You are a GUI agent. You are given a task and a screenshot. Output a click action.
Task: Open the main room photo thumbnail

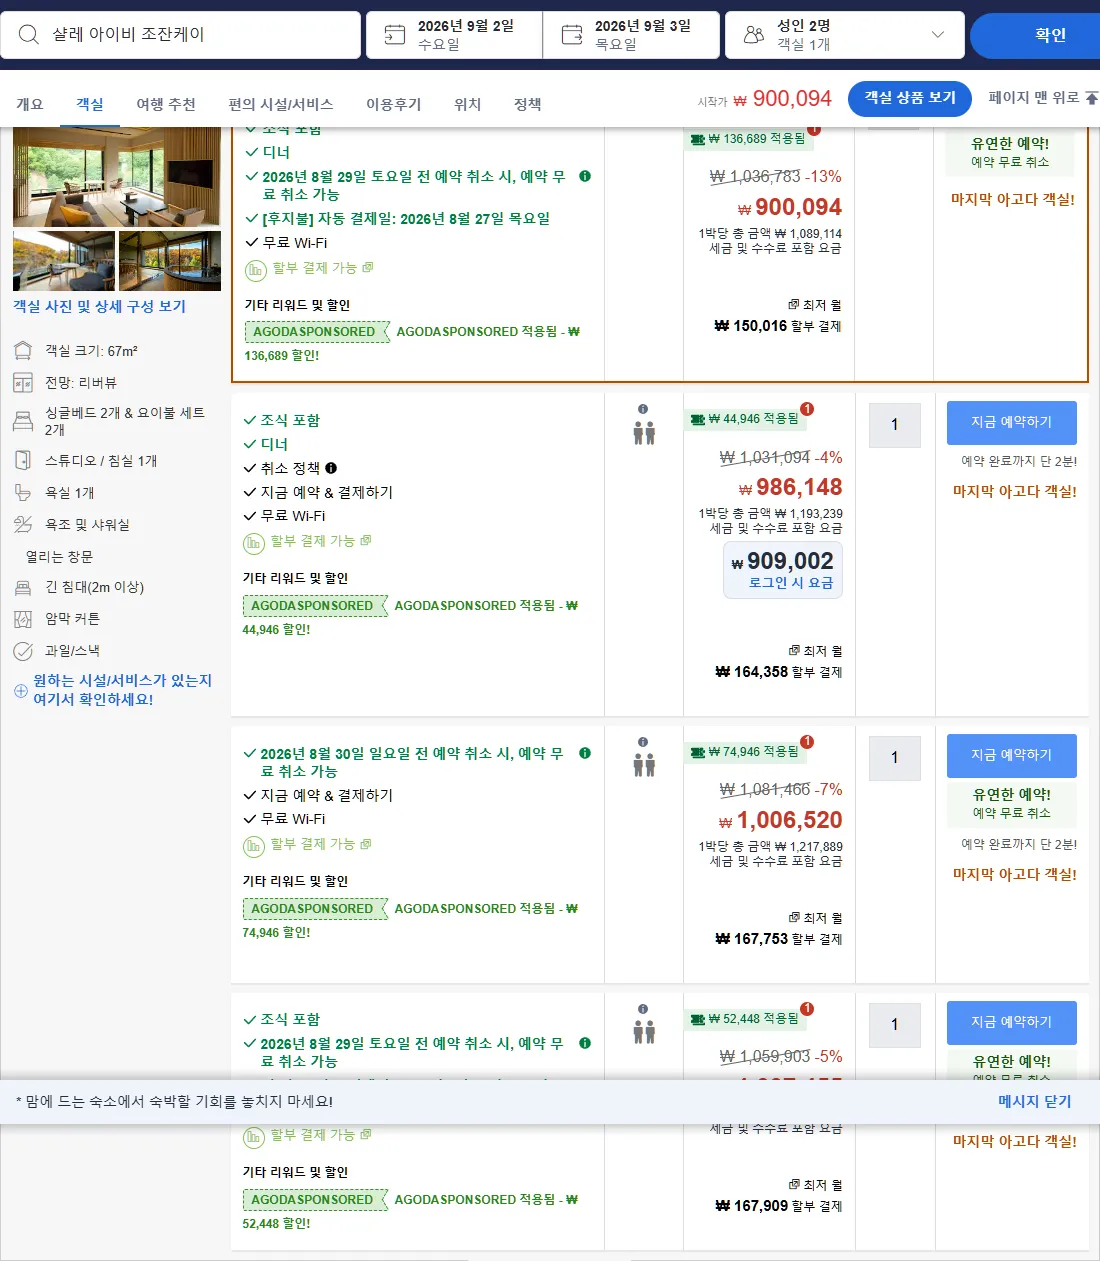pos(117,177)
